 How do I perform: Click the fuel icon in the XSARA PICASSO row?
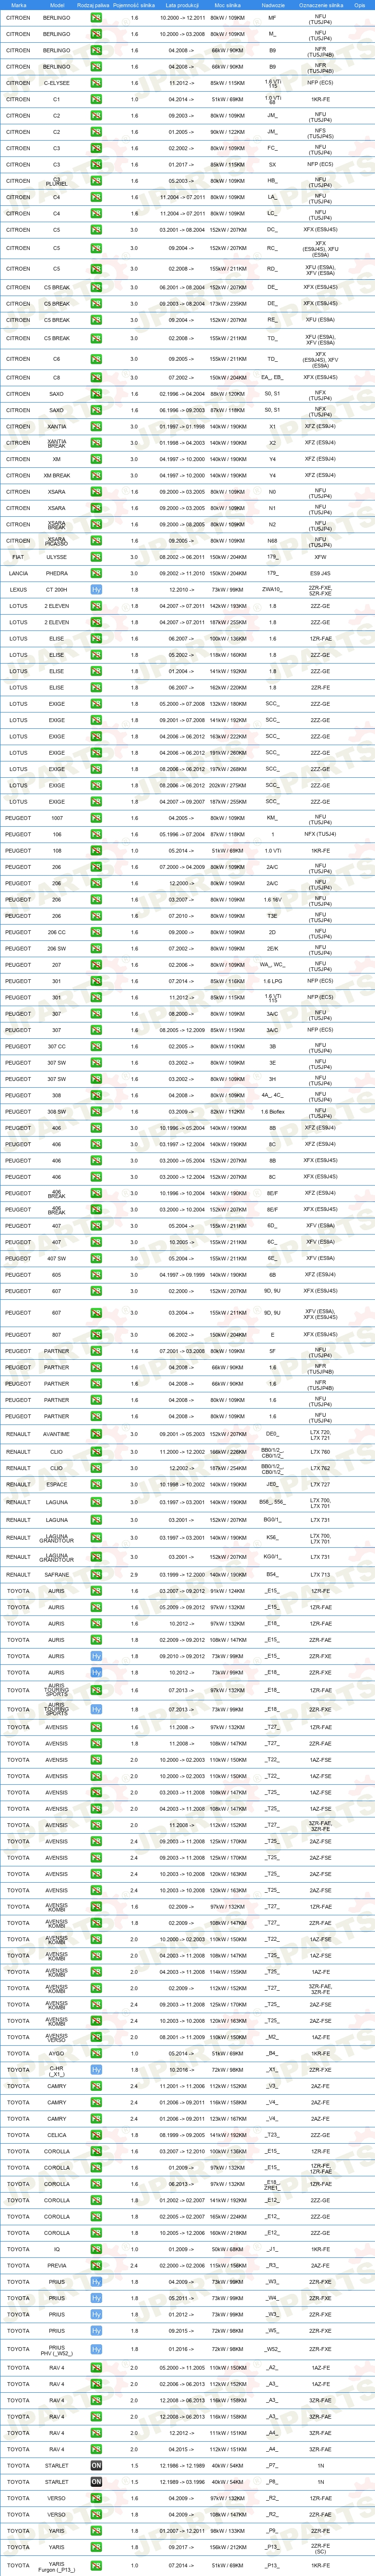click(96, 541)
